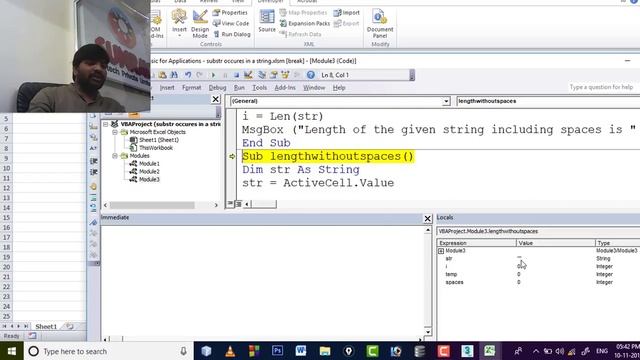The image size is (640, 360).
Task: Click the Project Explorer horizontal scrollbar thumb
Action: 152,205
